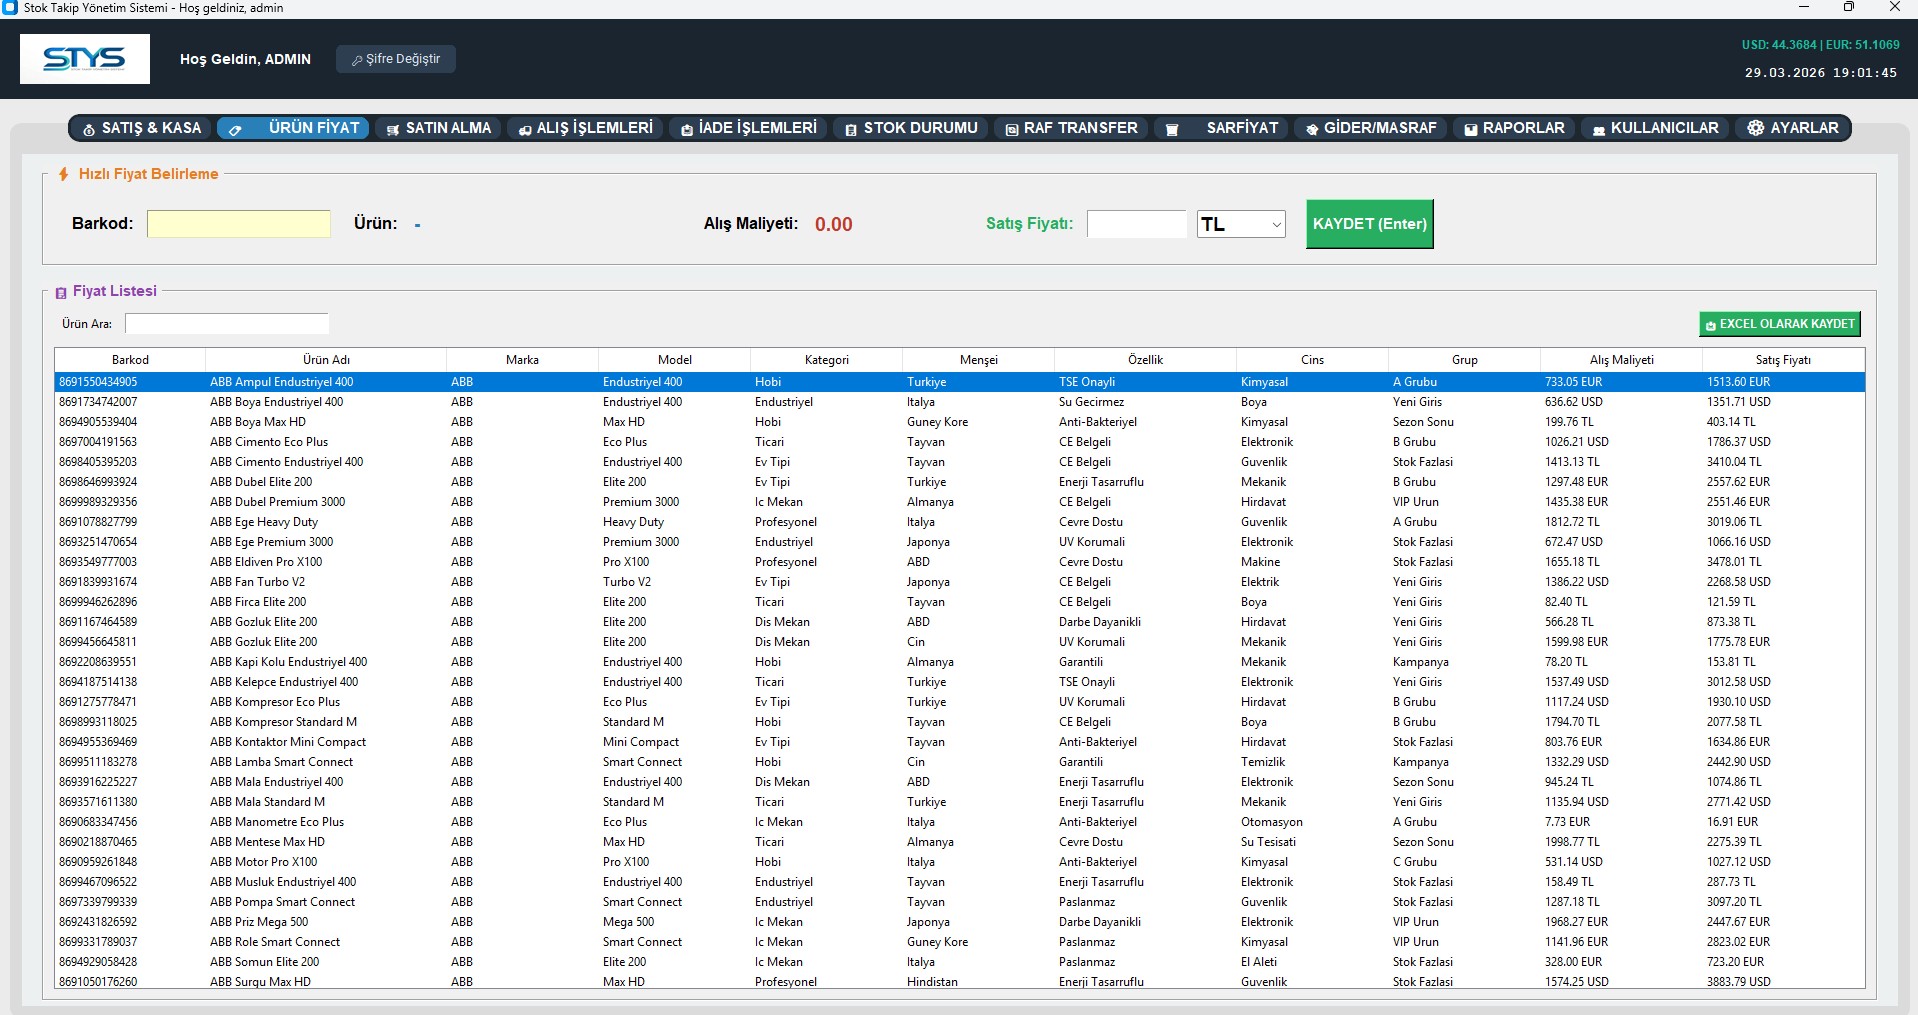
Task: Select the SARFİYAT tab
Action: coord(1222,128)
